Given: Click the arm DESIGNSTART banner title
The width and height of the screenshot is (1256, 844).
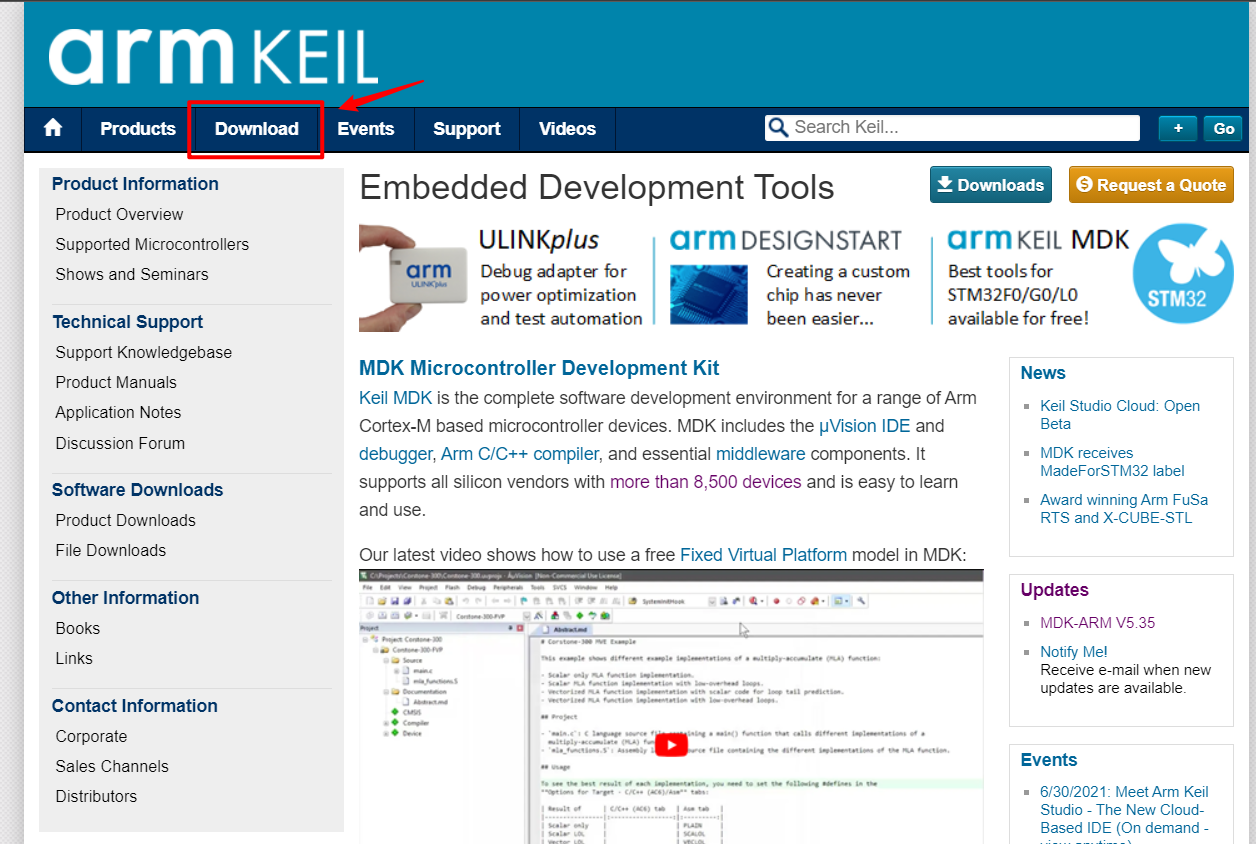Looking at the screenshot, I should [786, 240].
